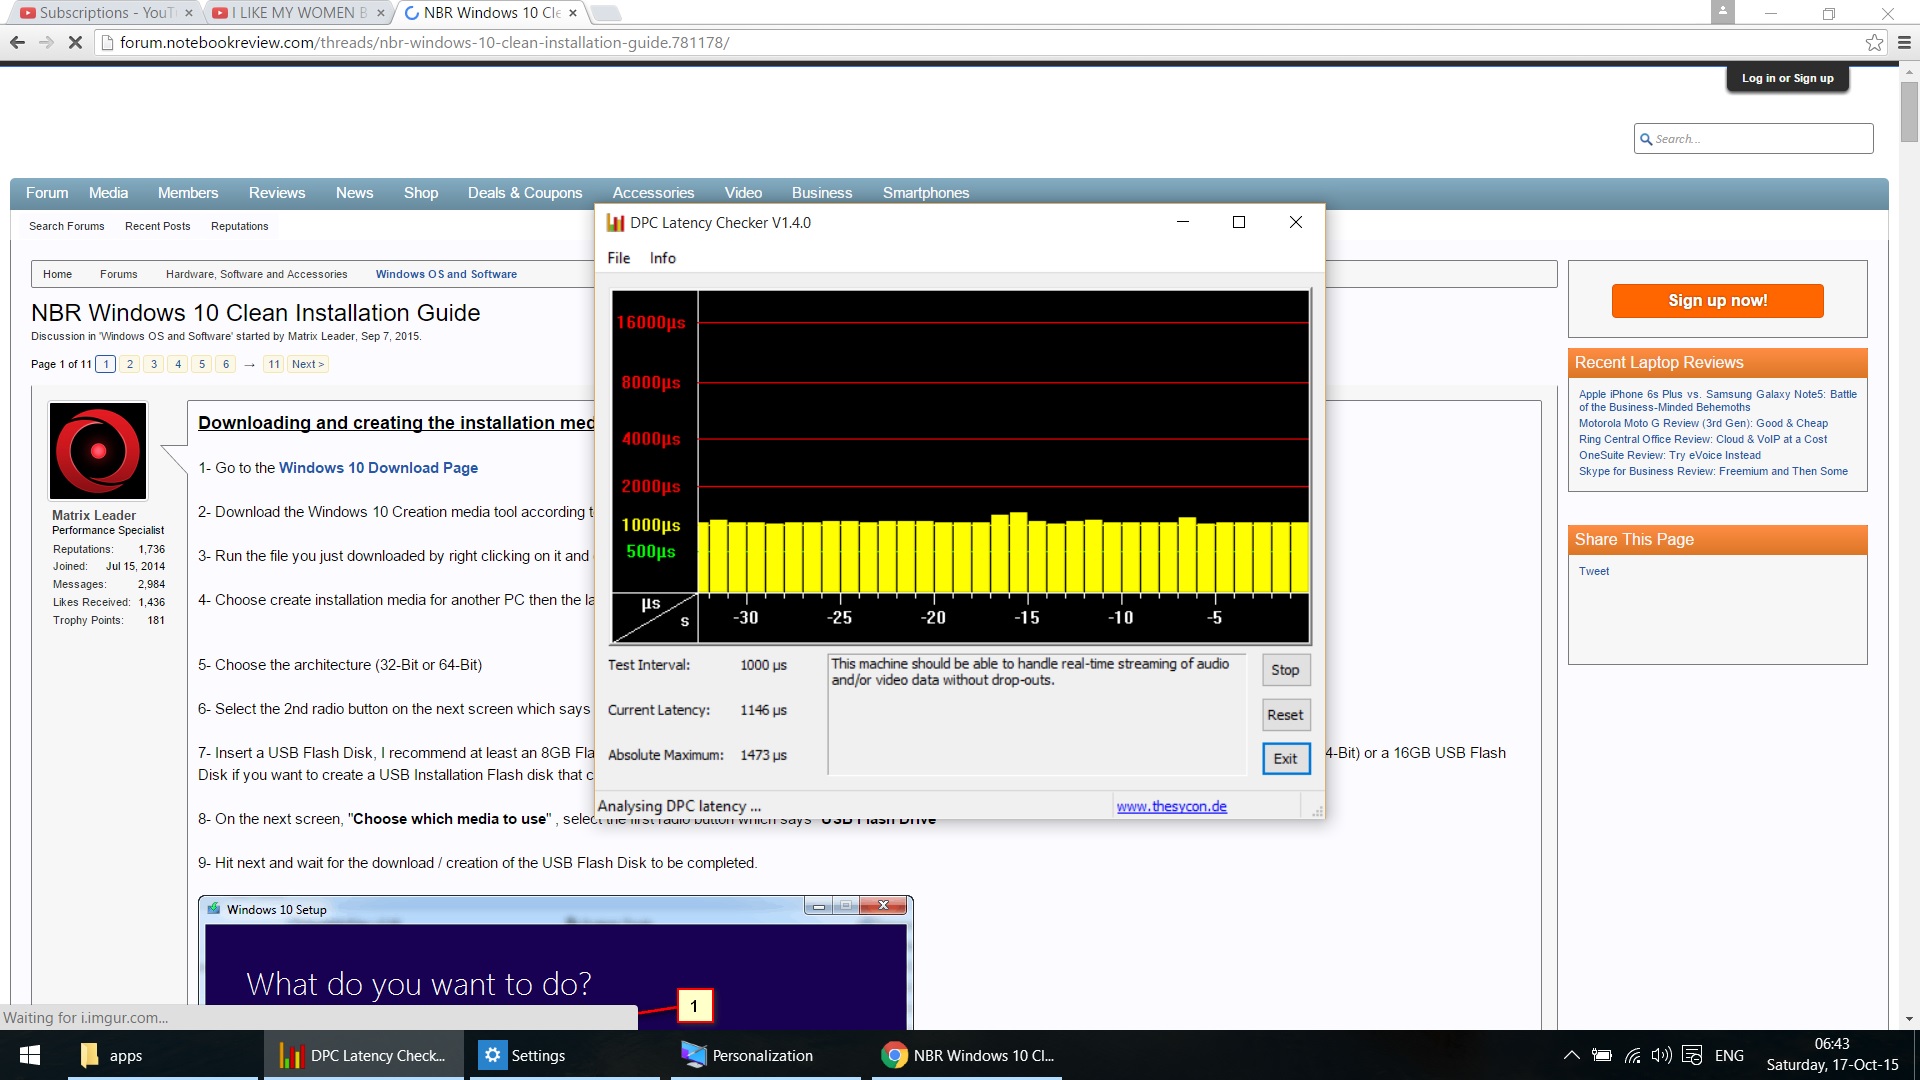Click DPC Latency Checker title icon
The image size is (1920, 1080).
pyautogui.click(x=615, y=223)
